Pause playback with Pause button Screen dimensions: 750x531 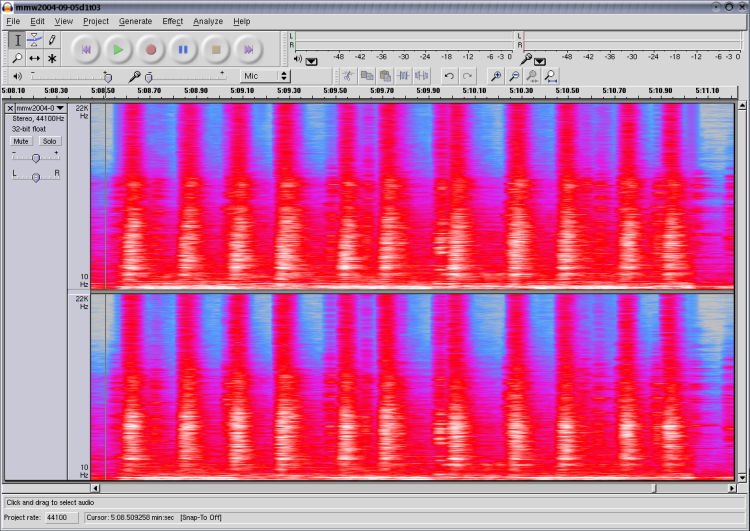[x=183, y=49]
